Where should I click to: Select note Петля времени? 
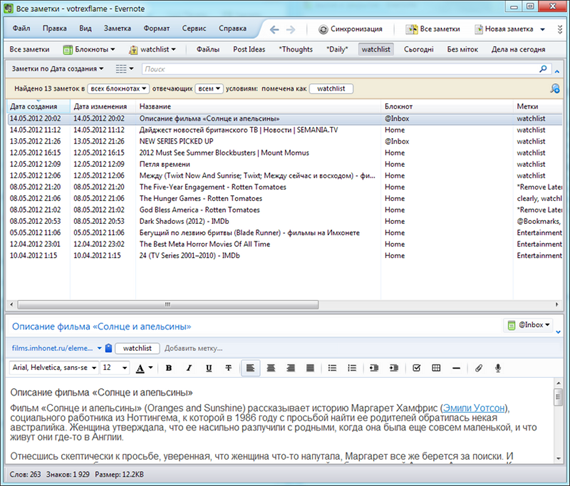pyautogui.click(x=285, y=164)
